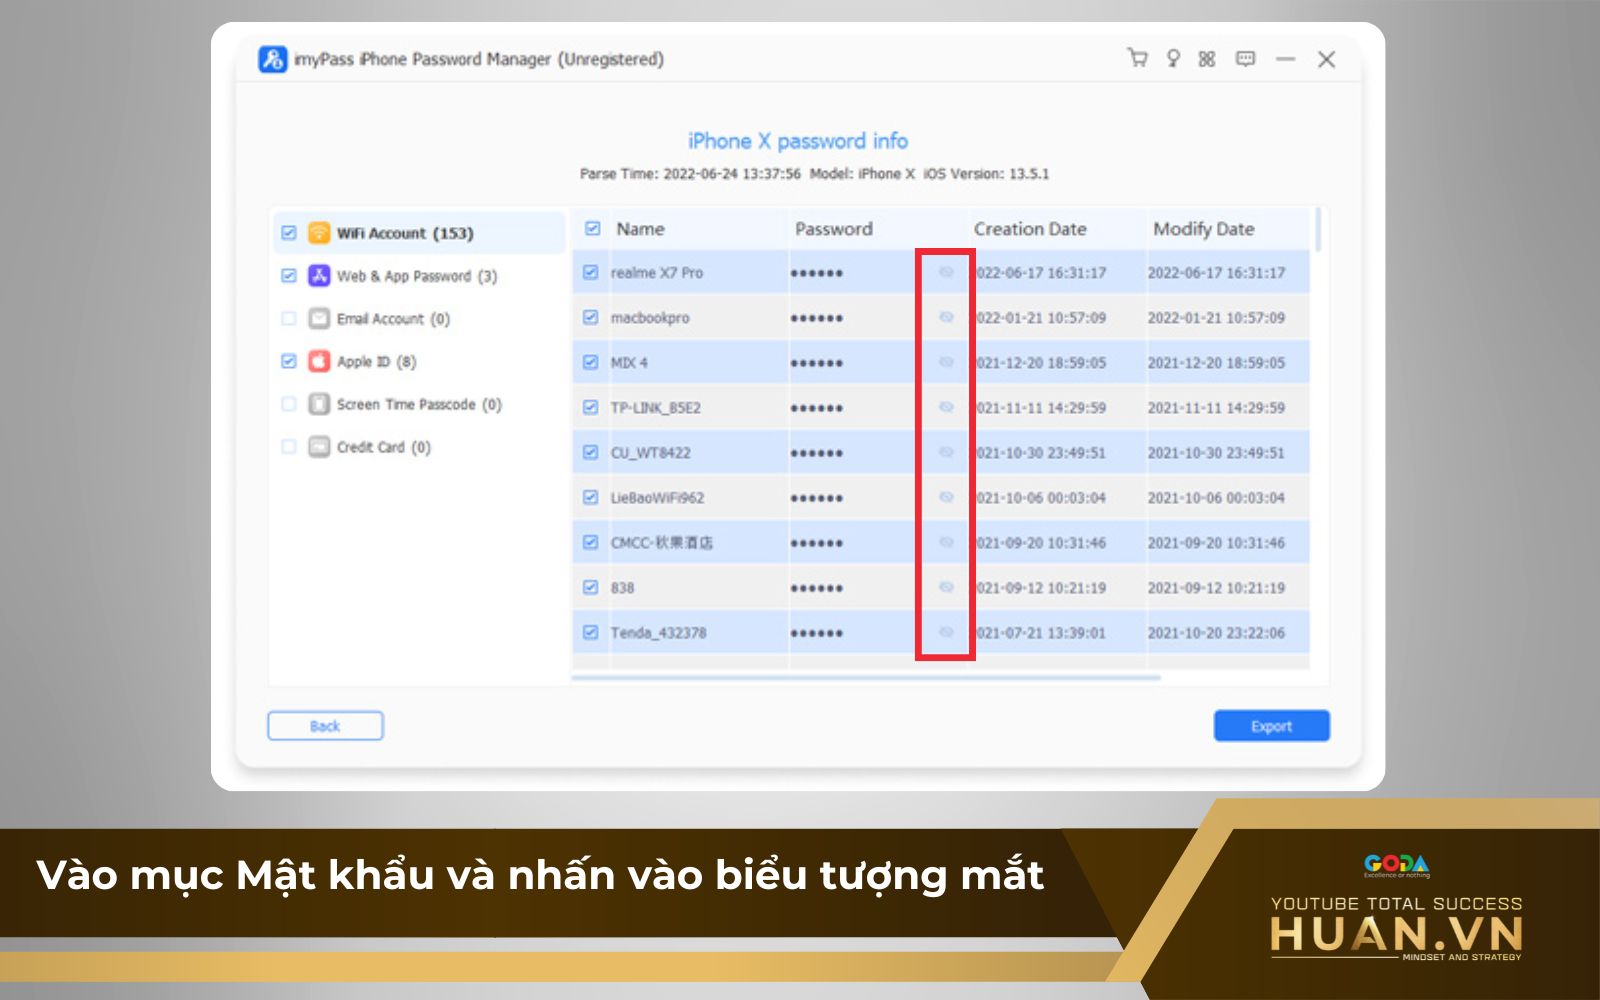Click modify date 2021-10-20 23:22:06
1600x1000 pixels.
(1216, 632)
